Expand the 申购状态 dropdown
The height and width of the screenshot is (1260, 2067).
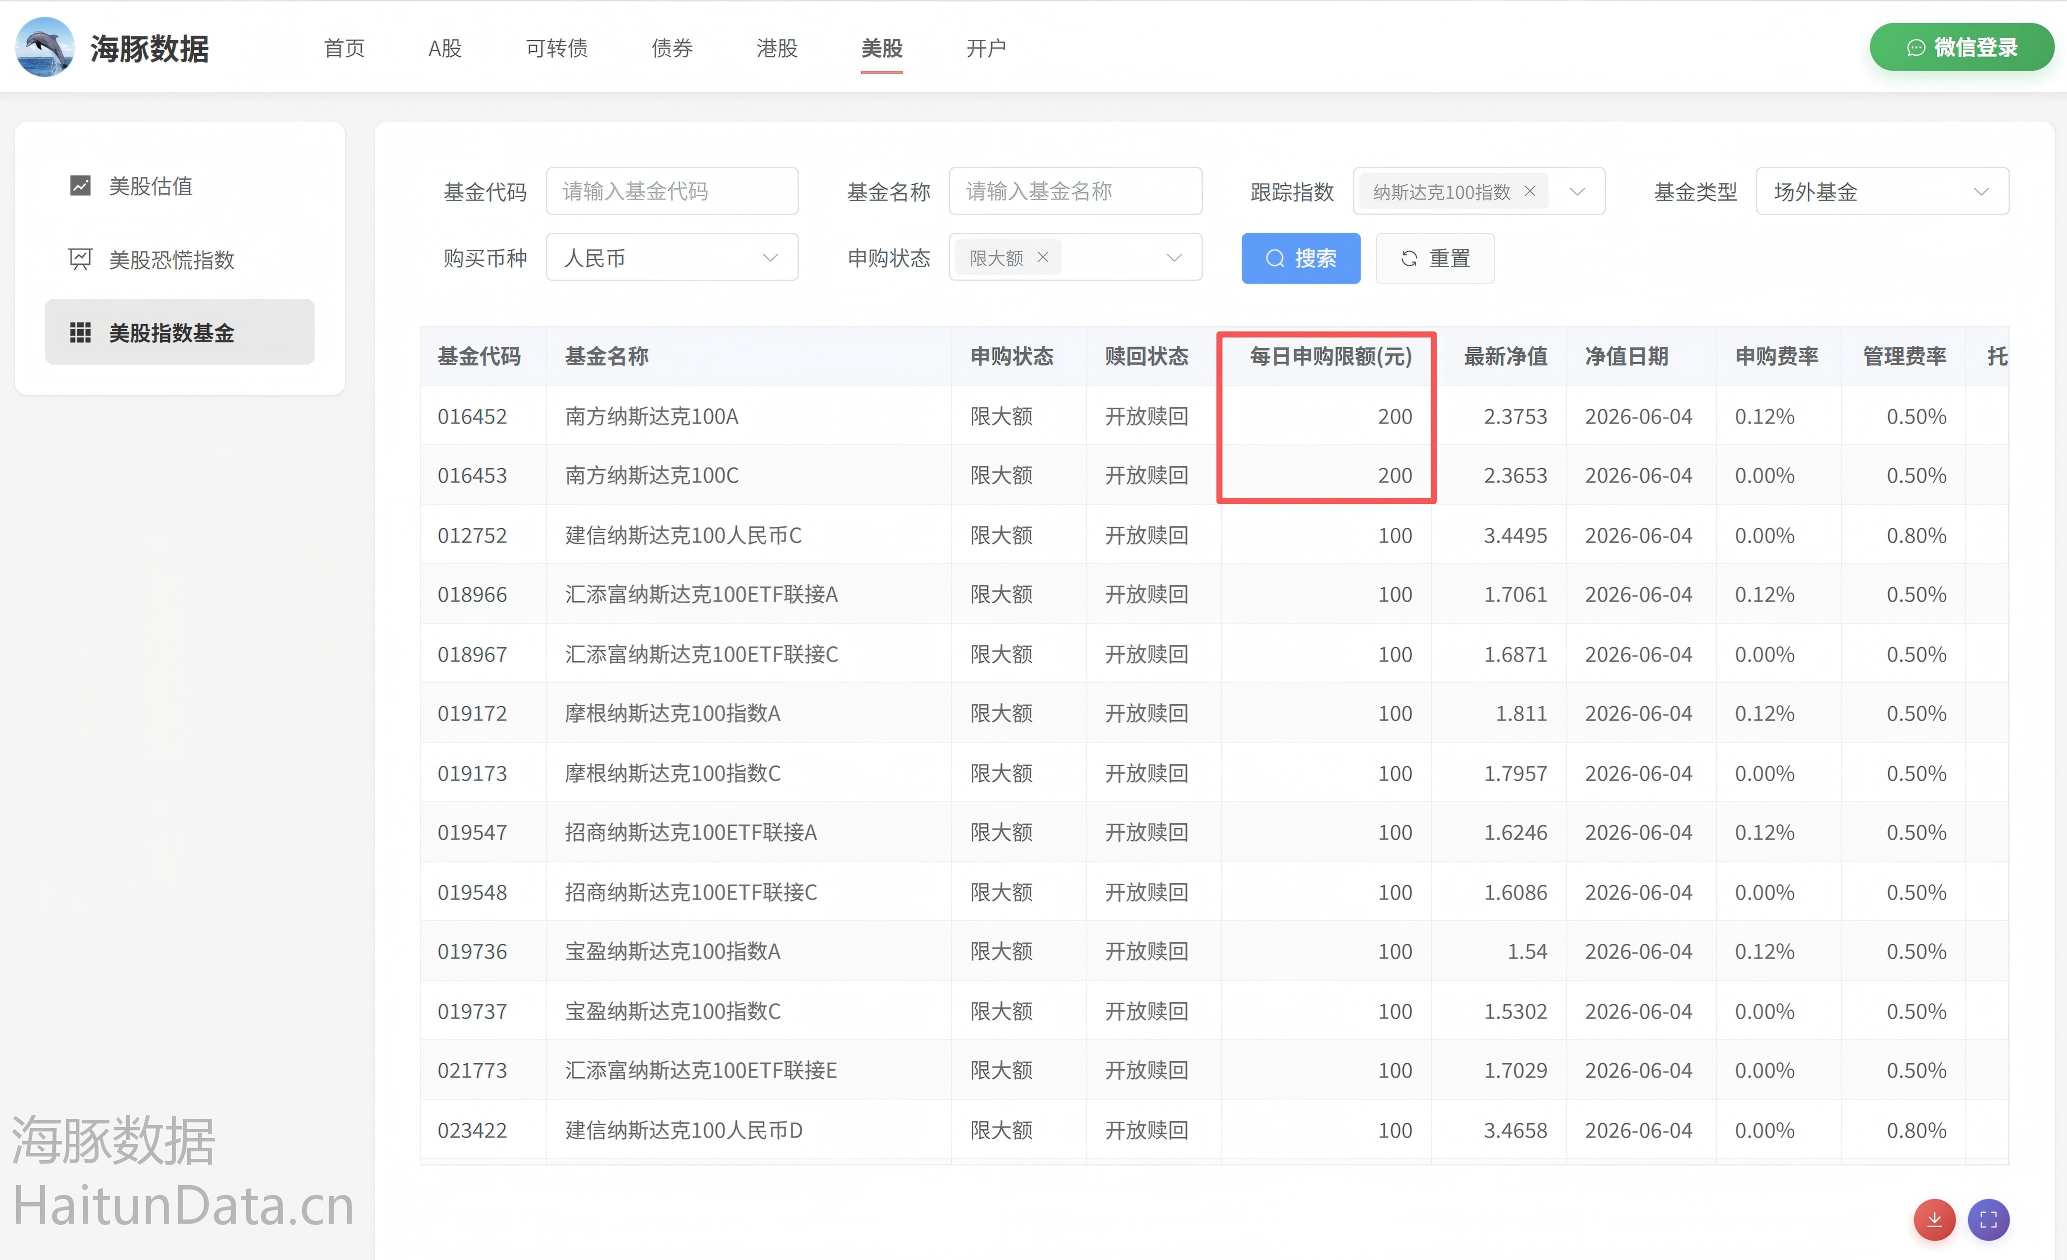(1174, 258)
